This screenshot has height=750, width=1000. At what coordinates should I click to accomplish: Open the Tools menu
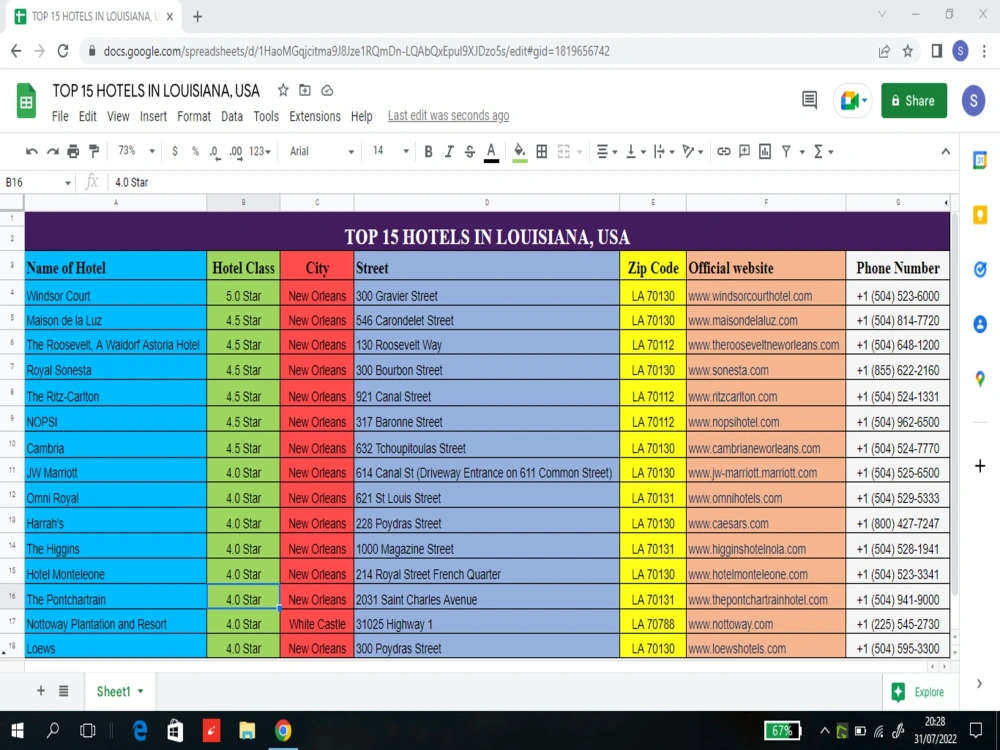(x=266, y=116)
